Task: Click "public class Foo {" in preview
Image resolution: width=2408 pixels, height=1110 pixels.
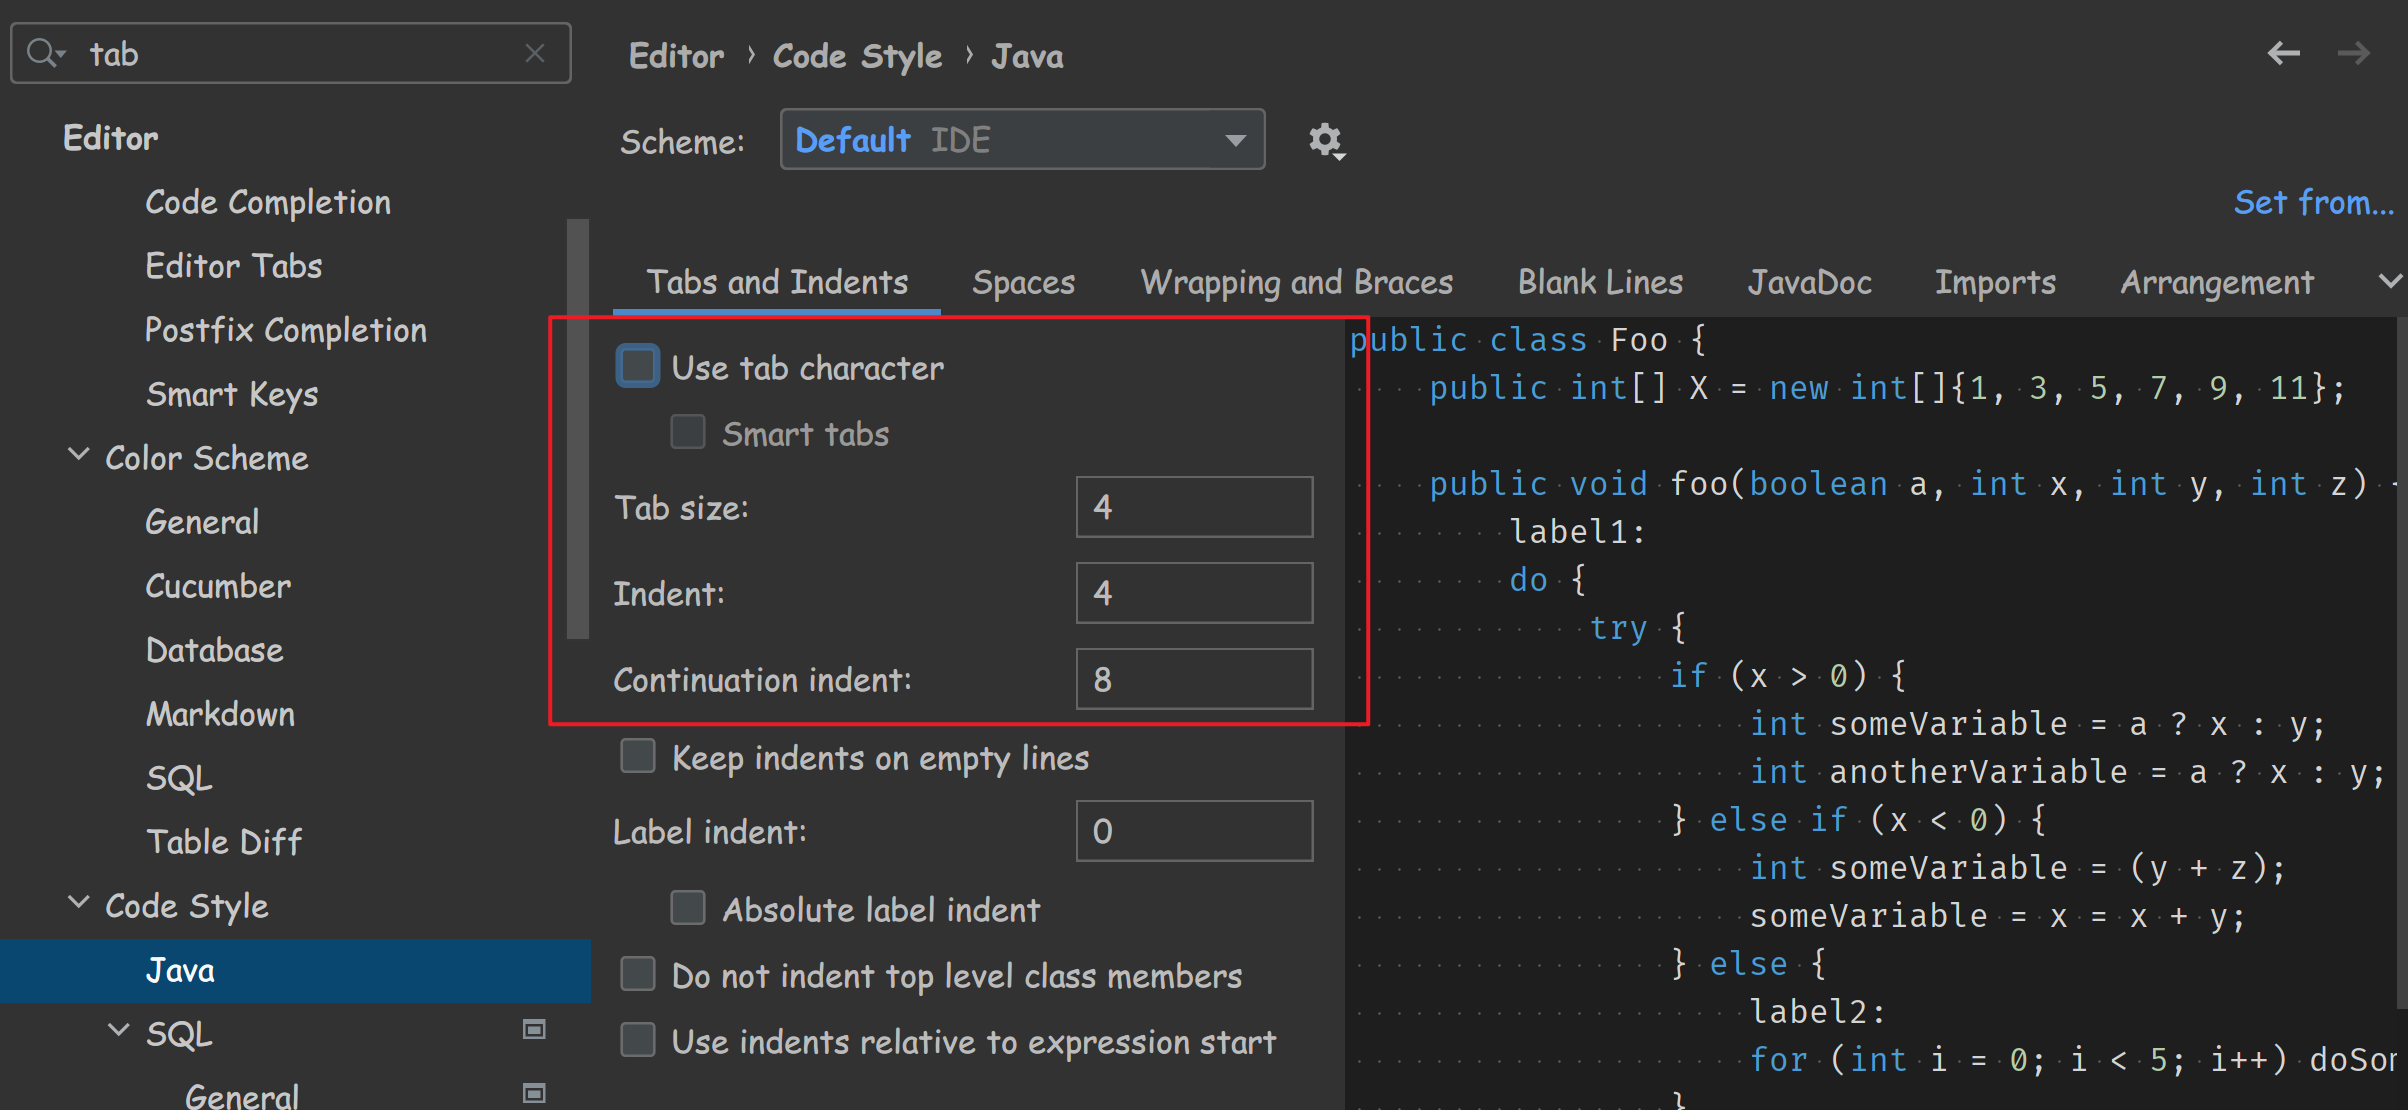Action: point(1528,340)
